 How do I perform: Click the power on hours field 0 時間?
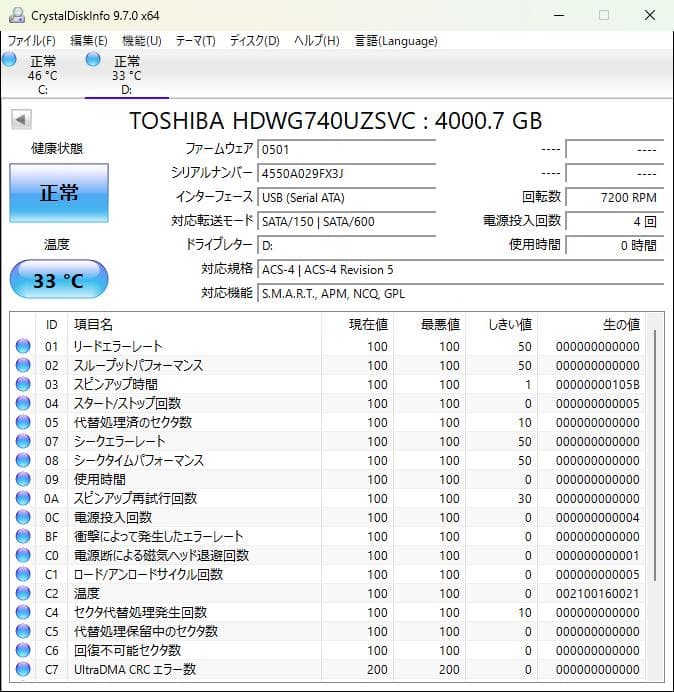tap(614, 245)
